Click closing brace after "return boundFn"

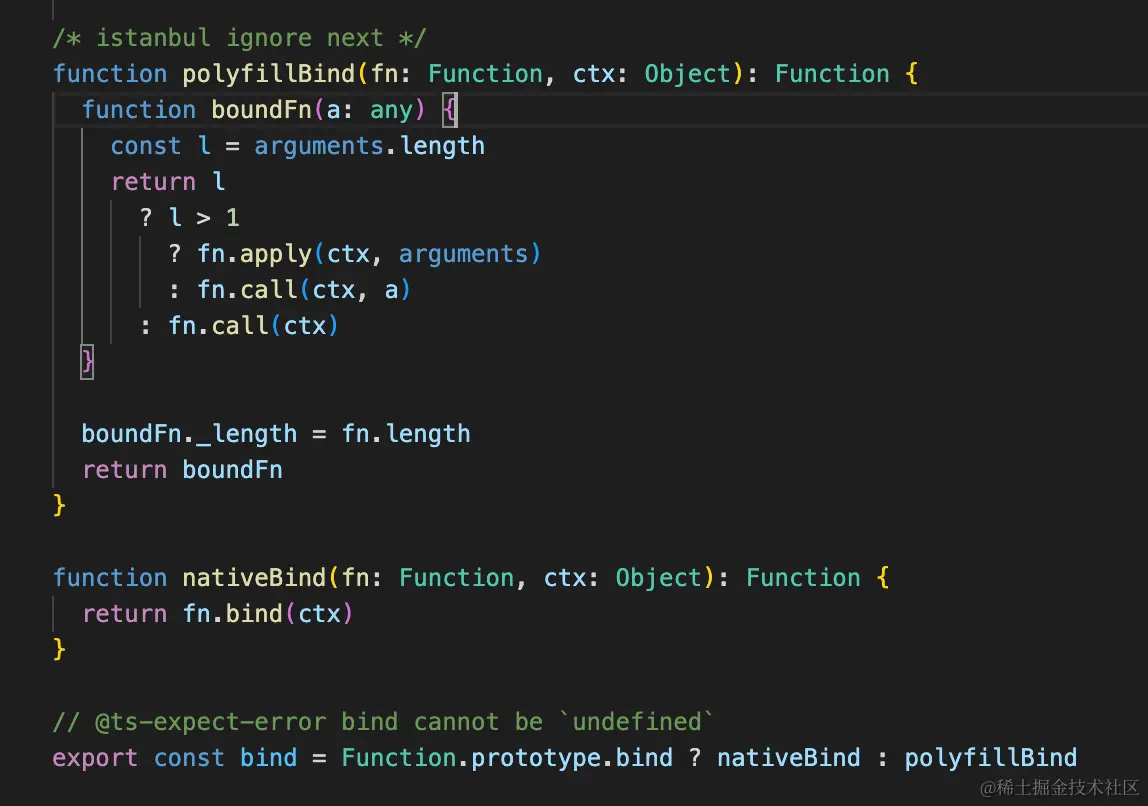pos(59,505)
